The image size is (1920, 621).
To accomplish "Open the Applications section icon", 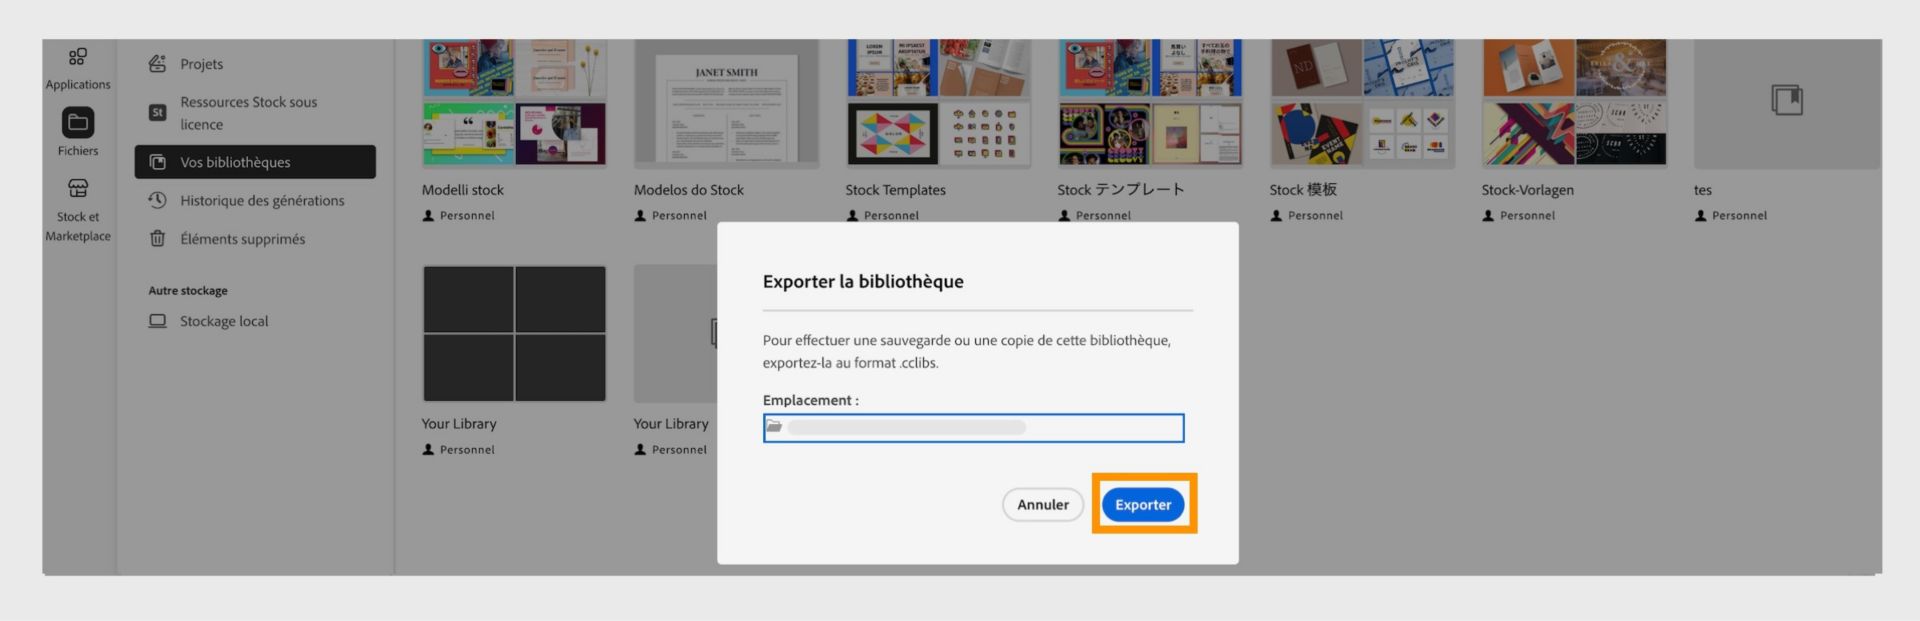I will (78, 57).
